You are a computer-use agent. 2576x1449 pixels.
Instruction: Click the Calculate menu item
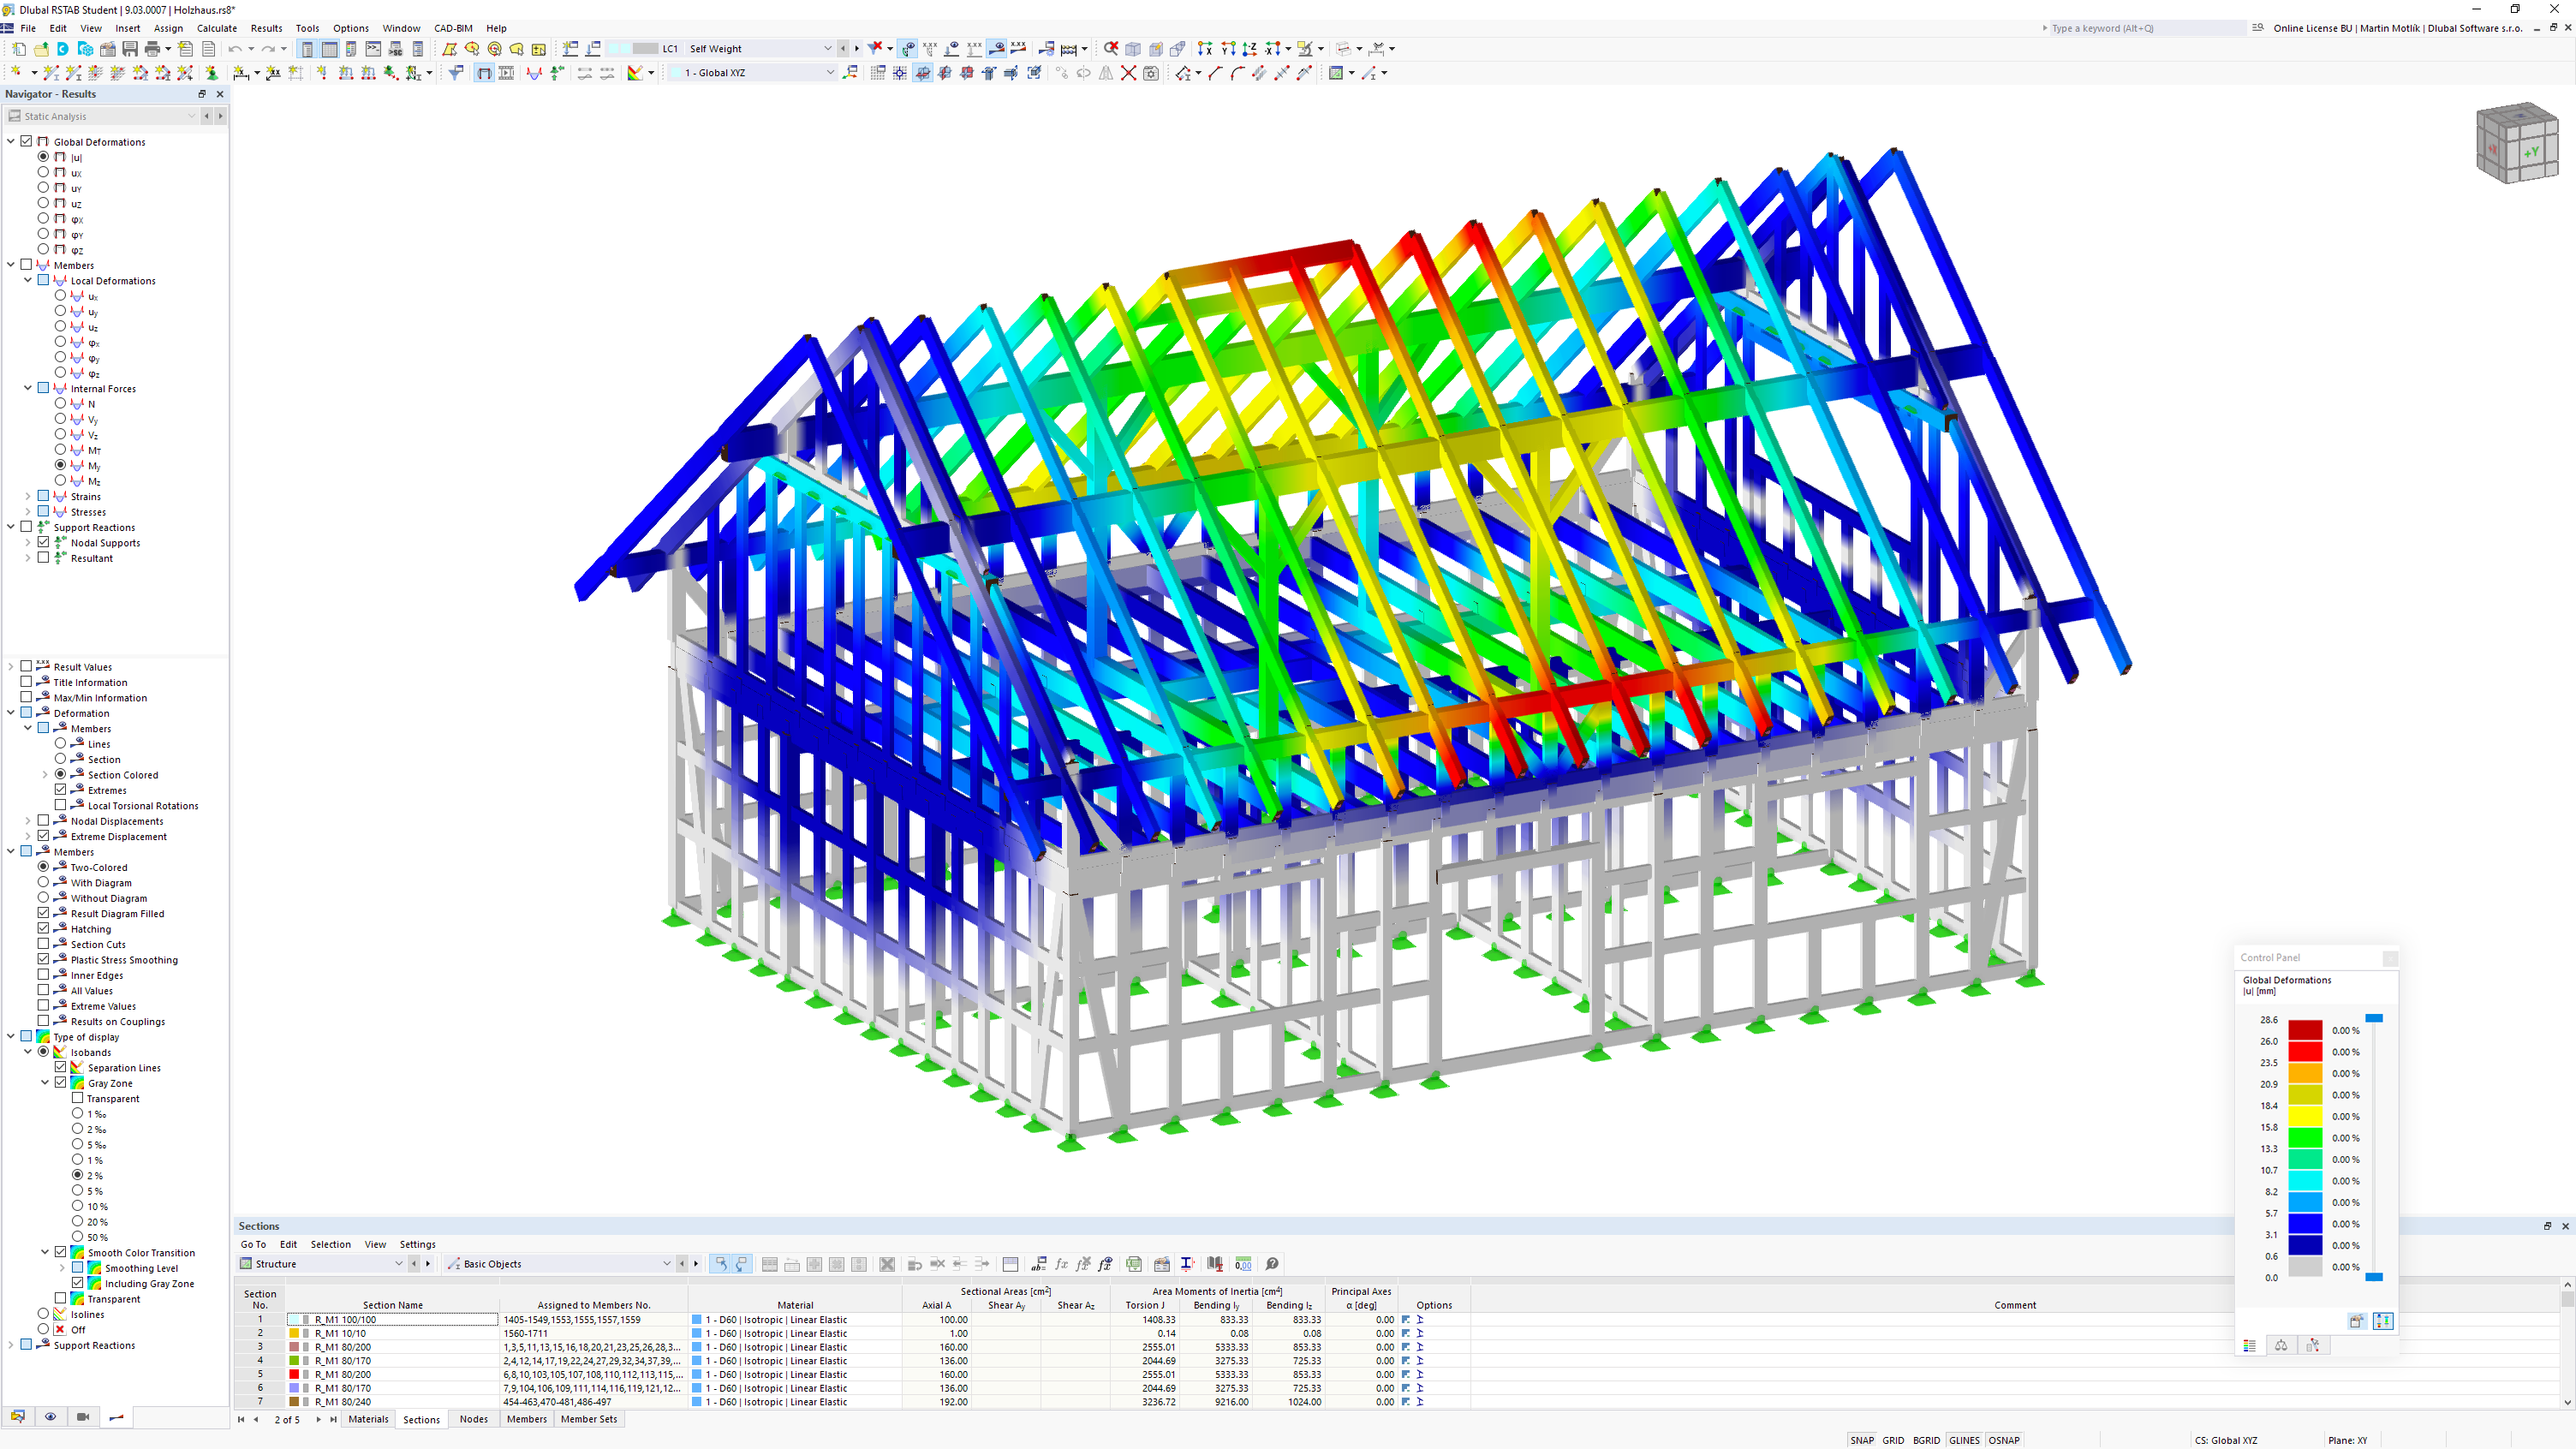coord(216,28)
